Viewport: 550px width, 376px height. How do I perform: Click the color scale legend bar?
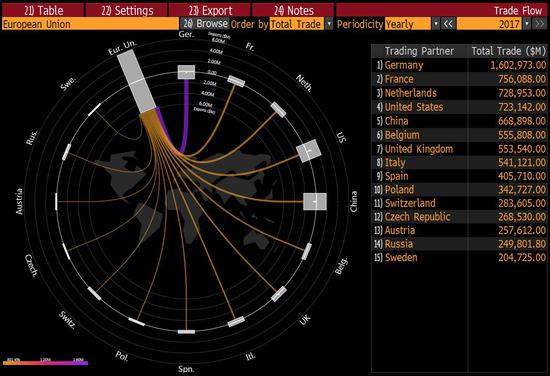pyautogui.click(x=45, y=363)
